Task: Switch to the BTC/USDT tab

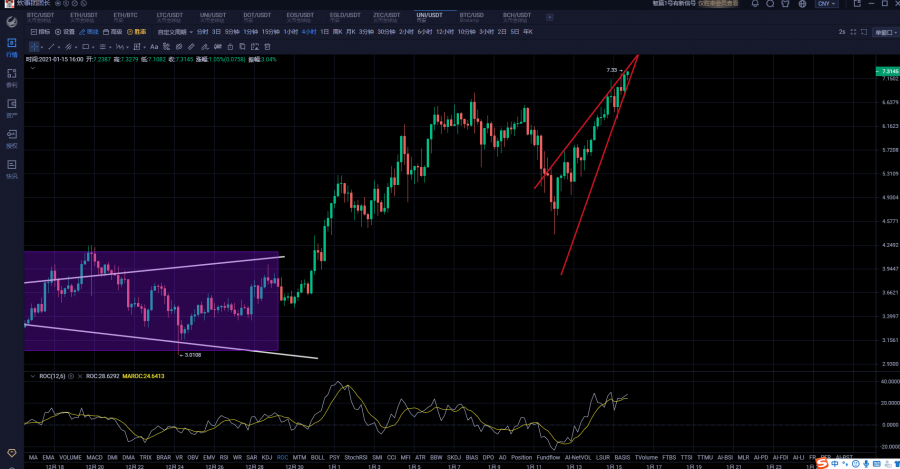Action: 41,17
